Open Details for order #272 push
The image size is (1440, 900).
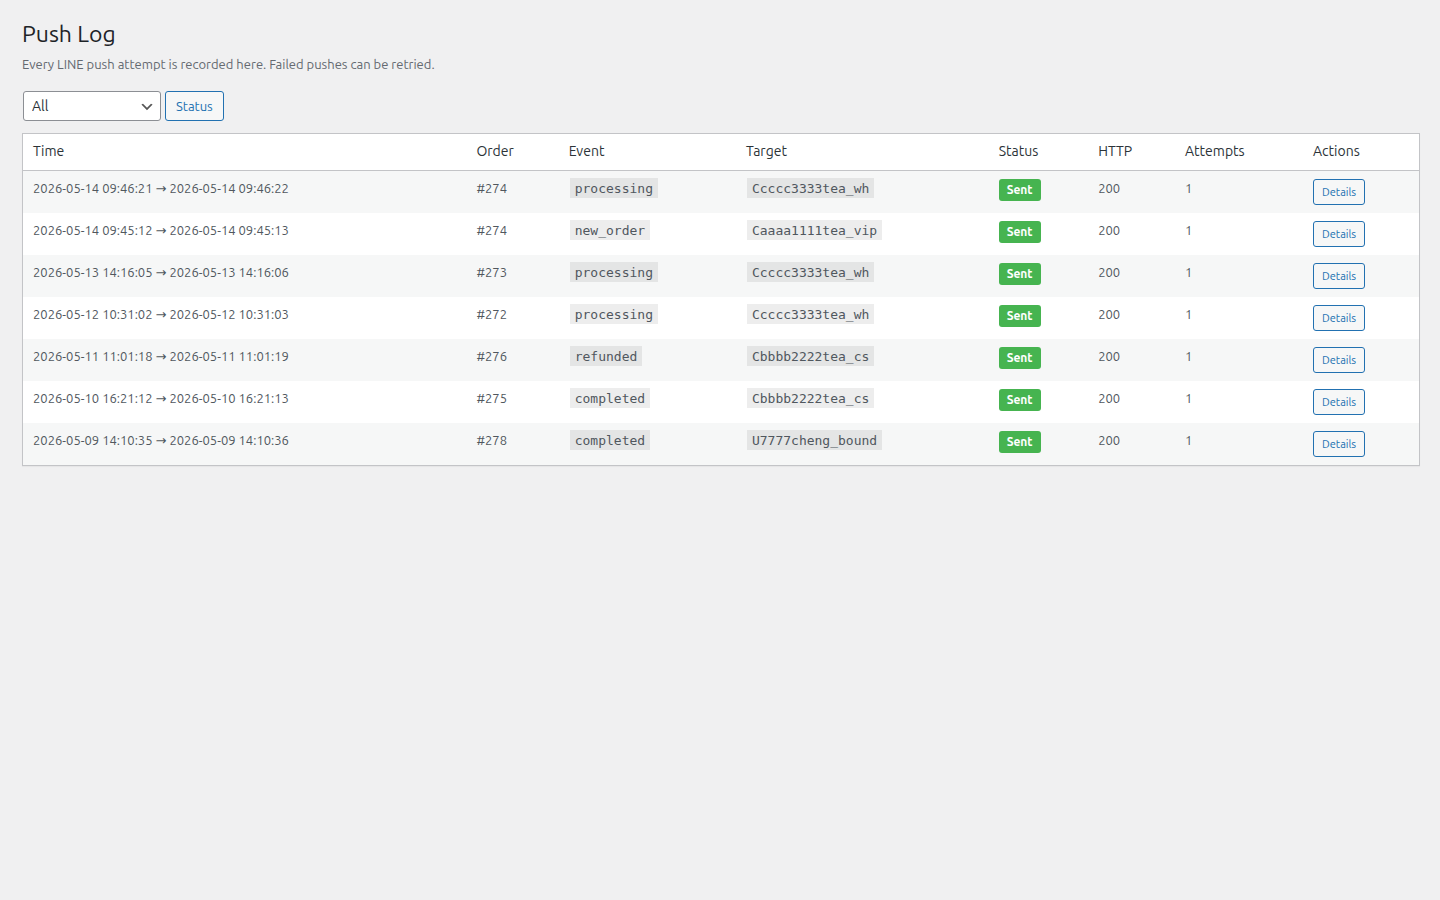1338,318
